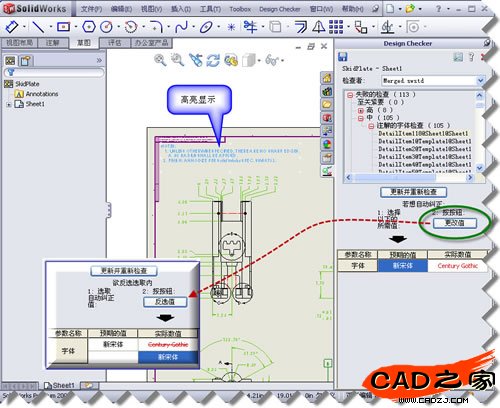Click the check results horizontal scrollbar
This screenshot has height=408, width=500.
[409, 178]
